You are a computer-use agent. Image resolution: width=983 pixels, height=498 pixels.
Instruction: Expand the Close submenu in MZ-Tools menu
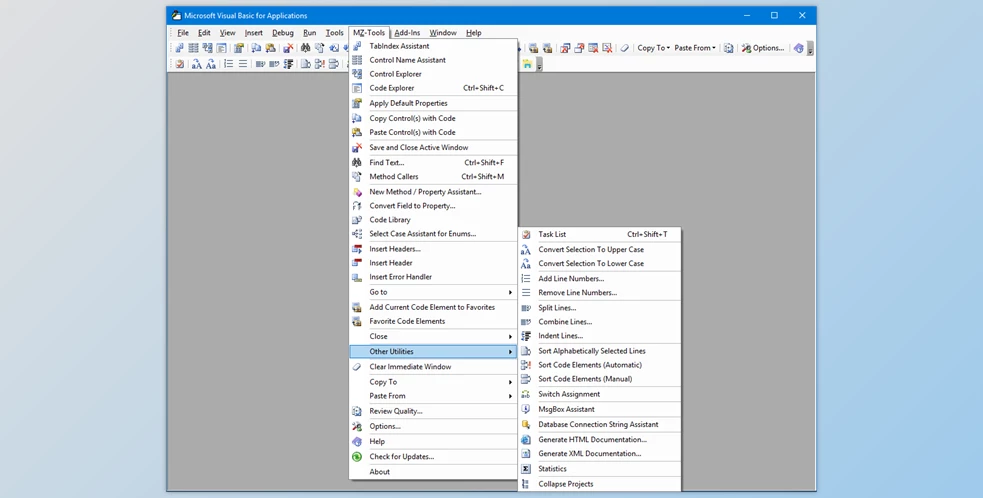click(x=433, y=336)
